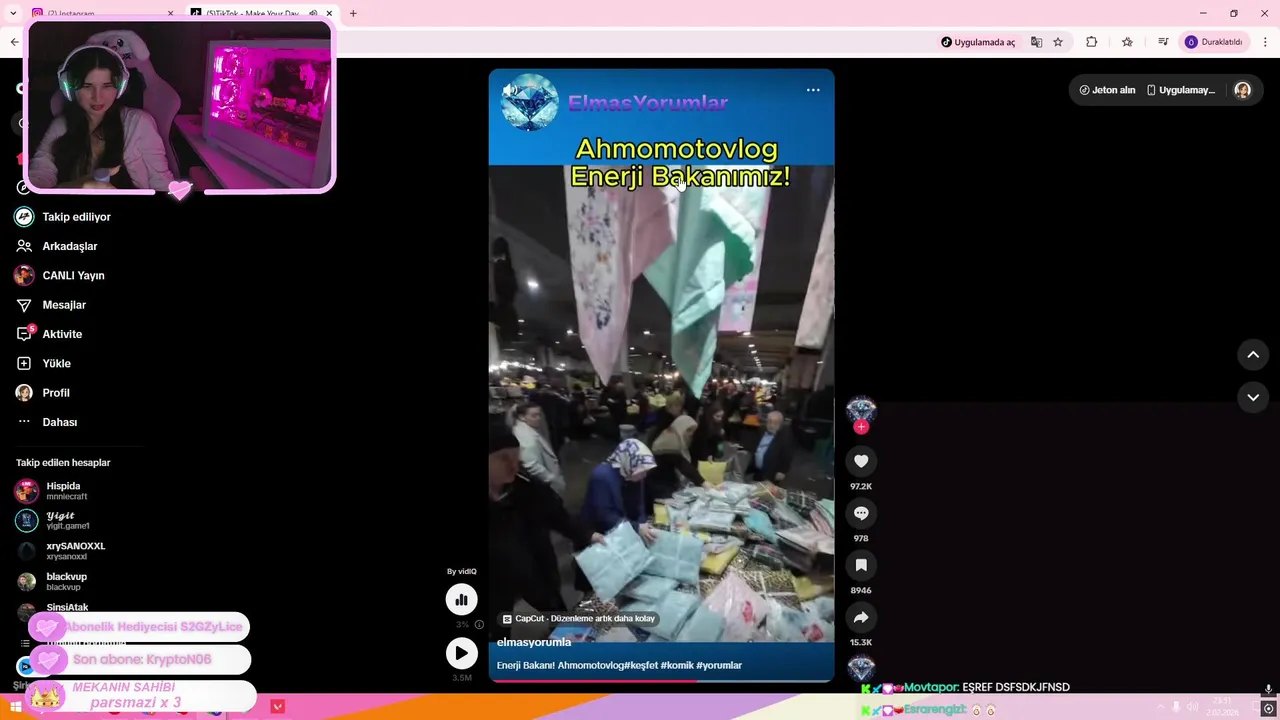
Task: Bookmark this page with the star icon
Action: point(1058,42)
